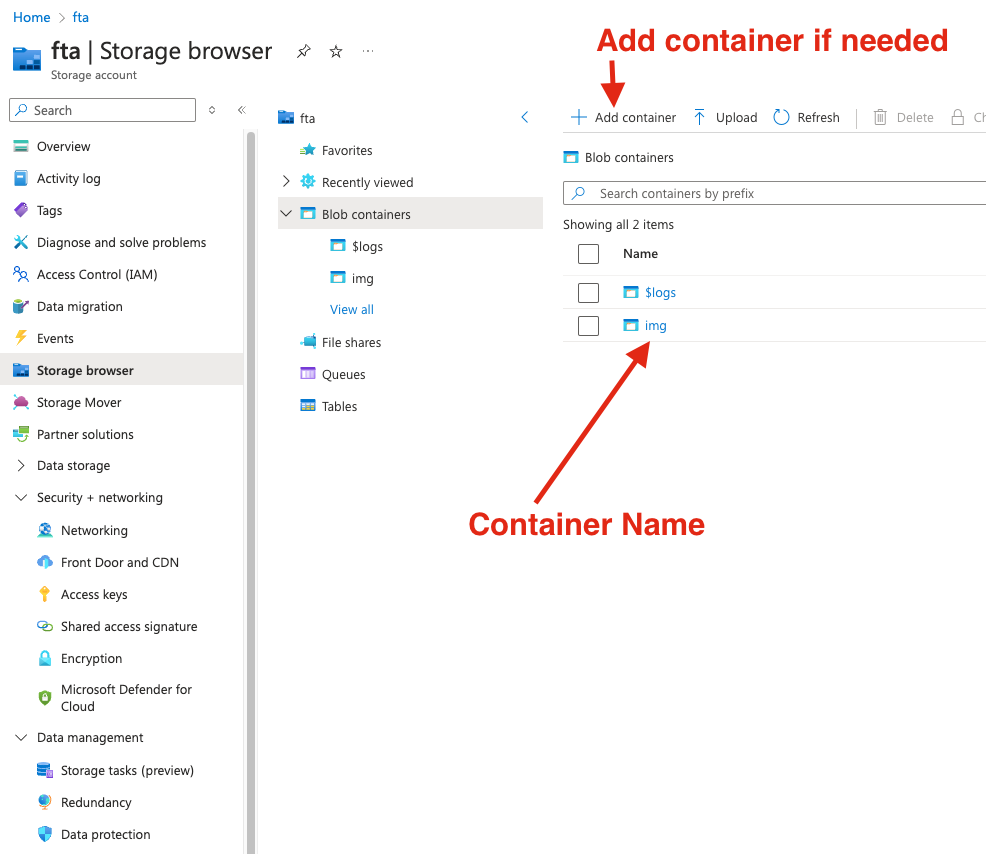Image resolution: width=986 pixels, height=854 pixels.
Task: Open the $logs container link
Action: pyautogui.click(x=660, y=292)
